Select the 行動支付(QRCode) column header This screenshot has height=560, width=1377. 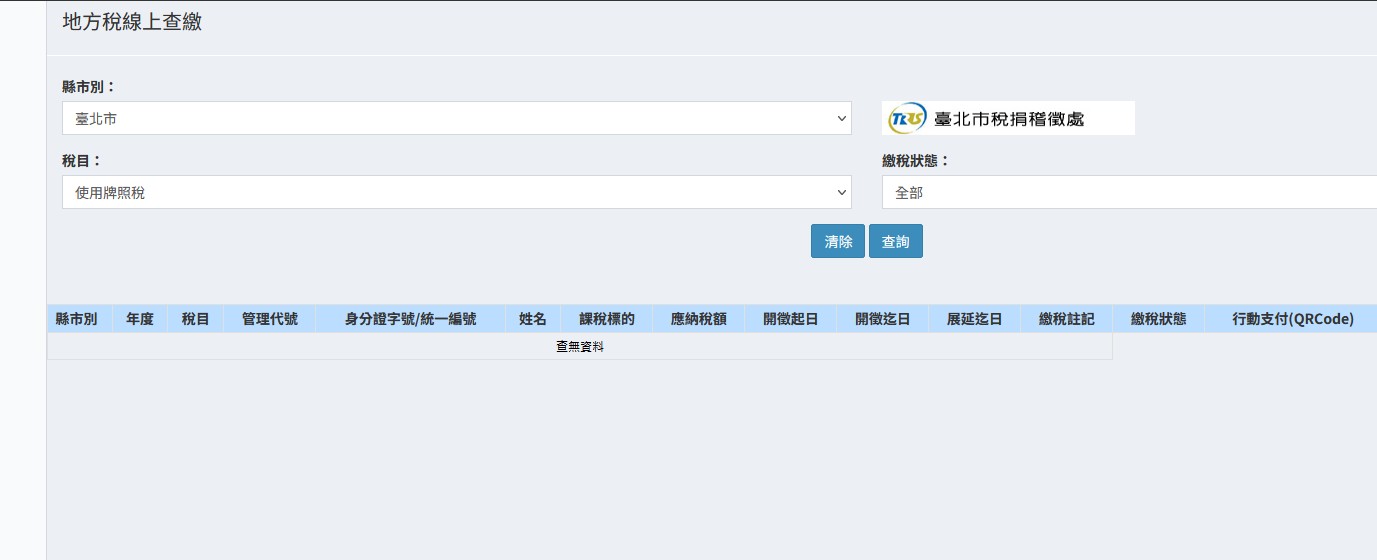[x=1292, y=319]
